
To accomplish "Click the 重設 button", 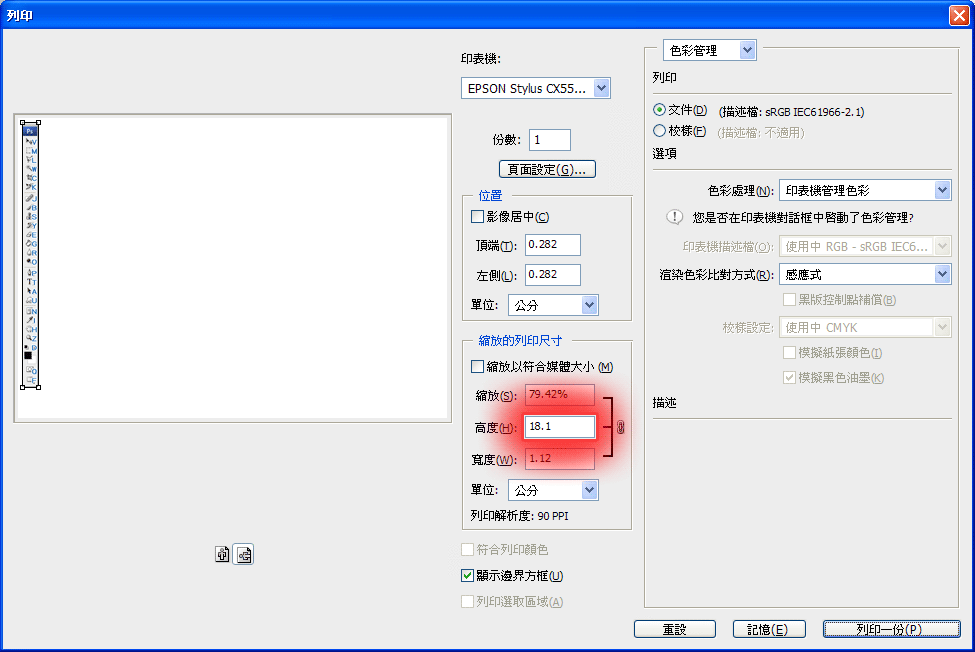I will (x=675, y=629).
